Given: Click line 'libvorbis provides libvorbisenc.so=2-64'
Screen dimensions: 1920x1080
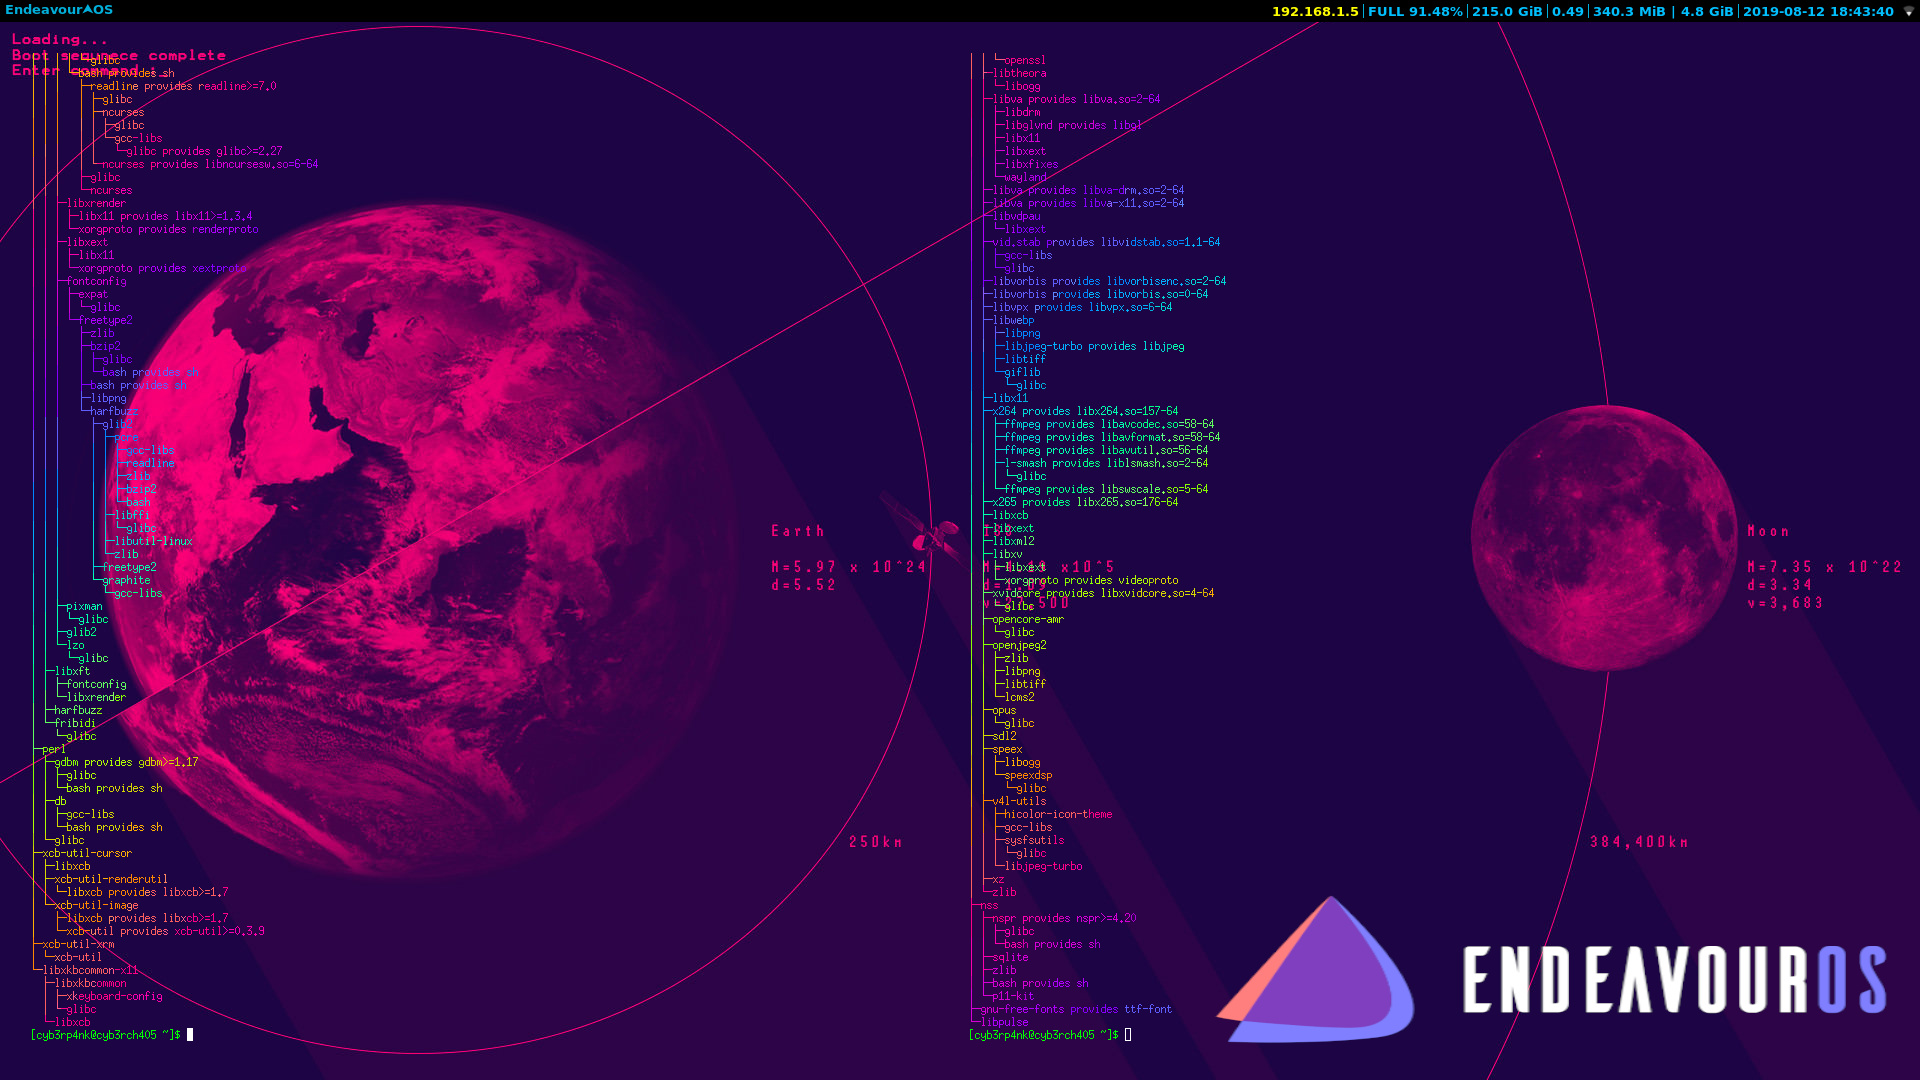Looking at the screenshot, I should (x=1109, y=281).
